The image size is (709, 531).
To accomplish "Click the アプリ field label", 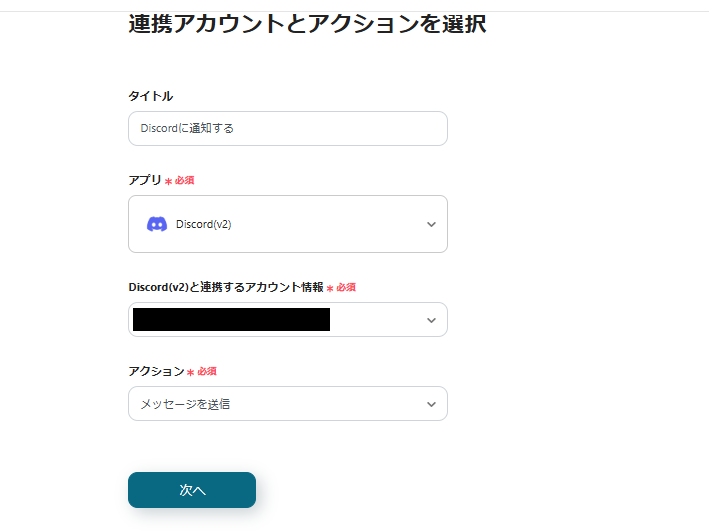I will [x=144, y=180].
